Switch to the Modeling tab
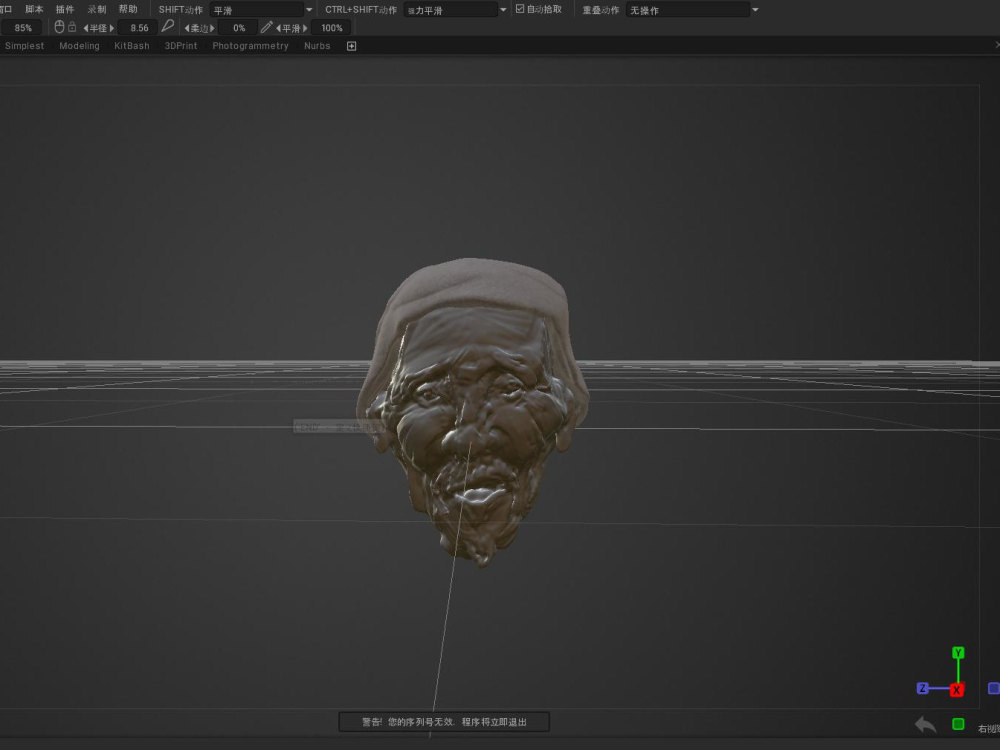Viewport: 1000px width, 750px height. (79, 46)
